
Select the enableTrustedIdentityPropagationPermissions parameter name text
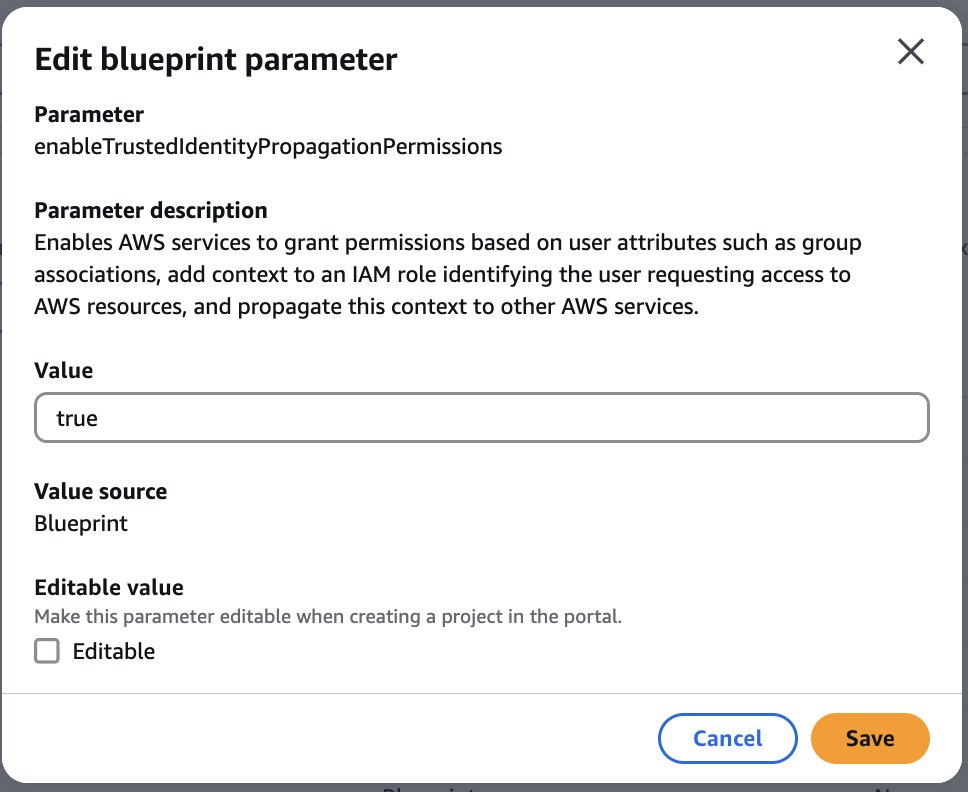click(x=268, y=147)
